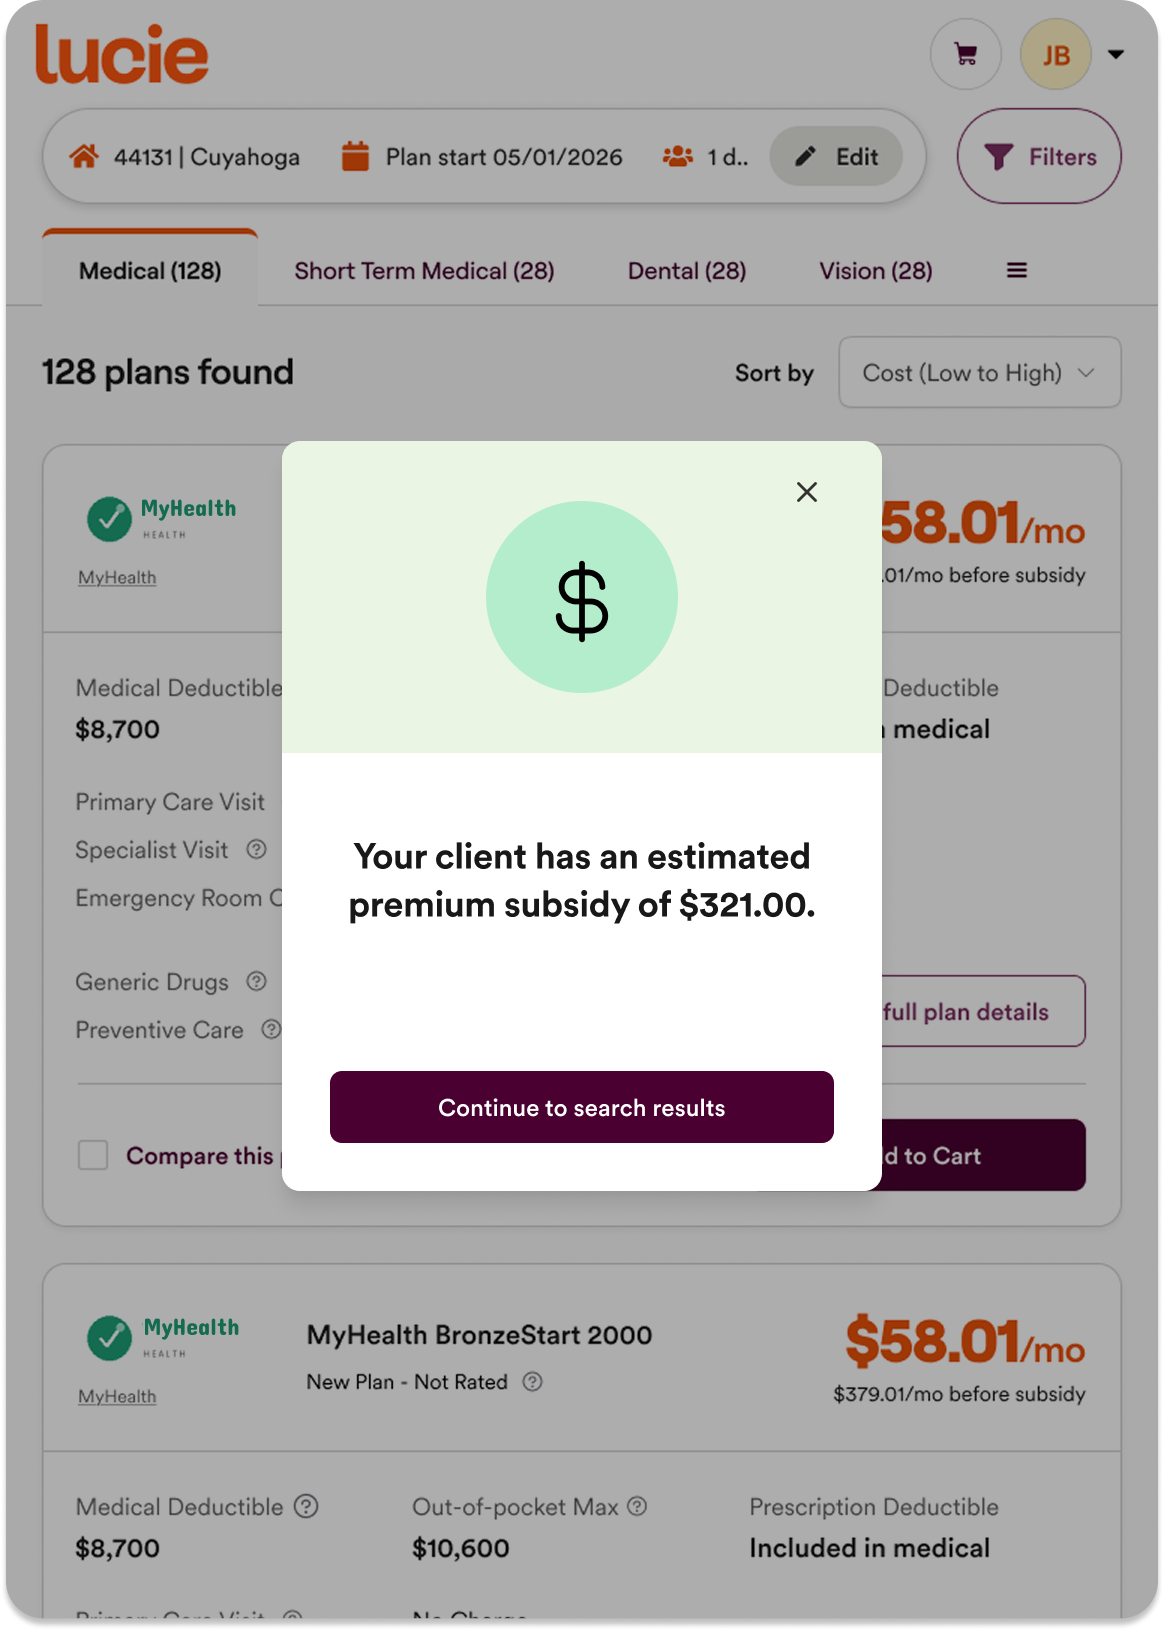Click the New Plan Not Rated info icon
The height and width of the screenshot is (1631, 1164).
tap(533, 1382)
